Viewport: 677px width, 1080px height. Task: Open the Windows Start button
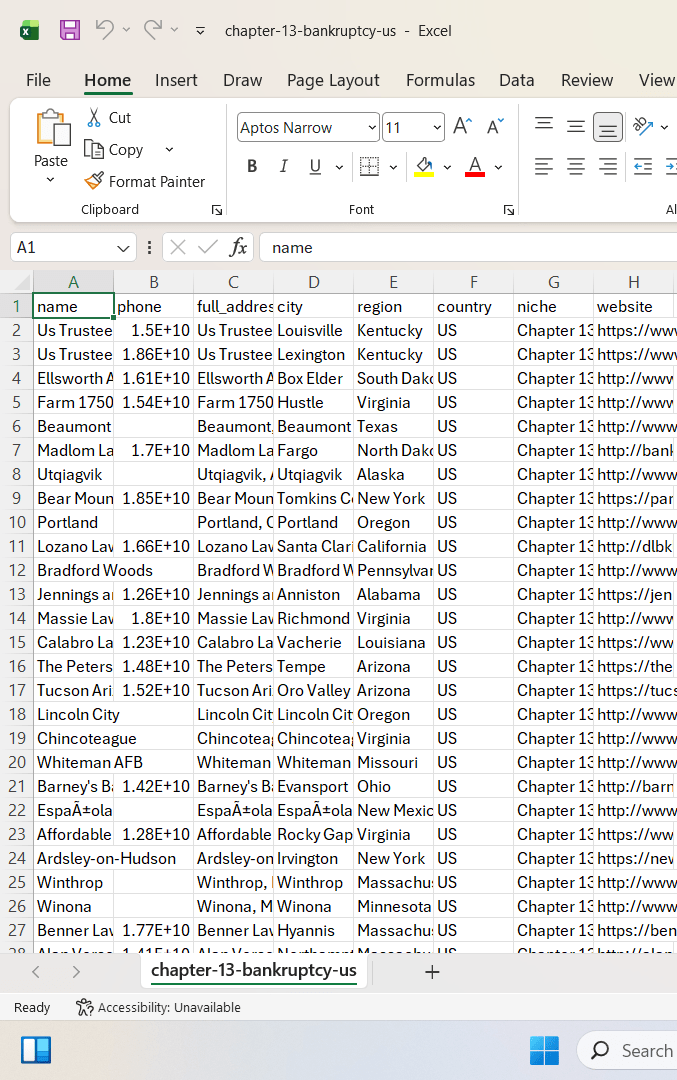coord(544,1050)
